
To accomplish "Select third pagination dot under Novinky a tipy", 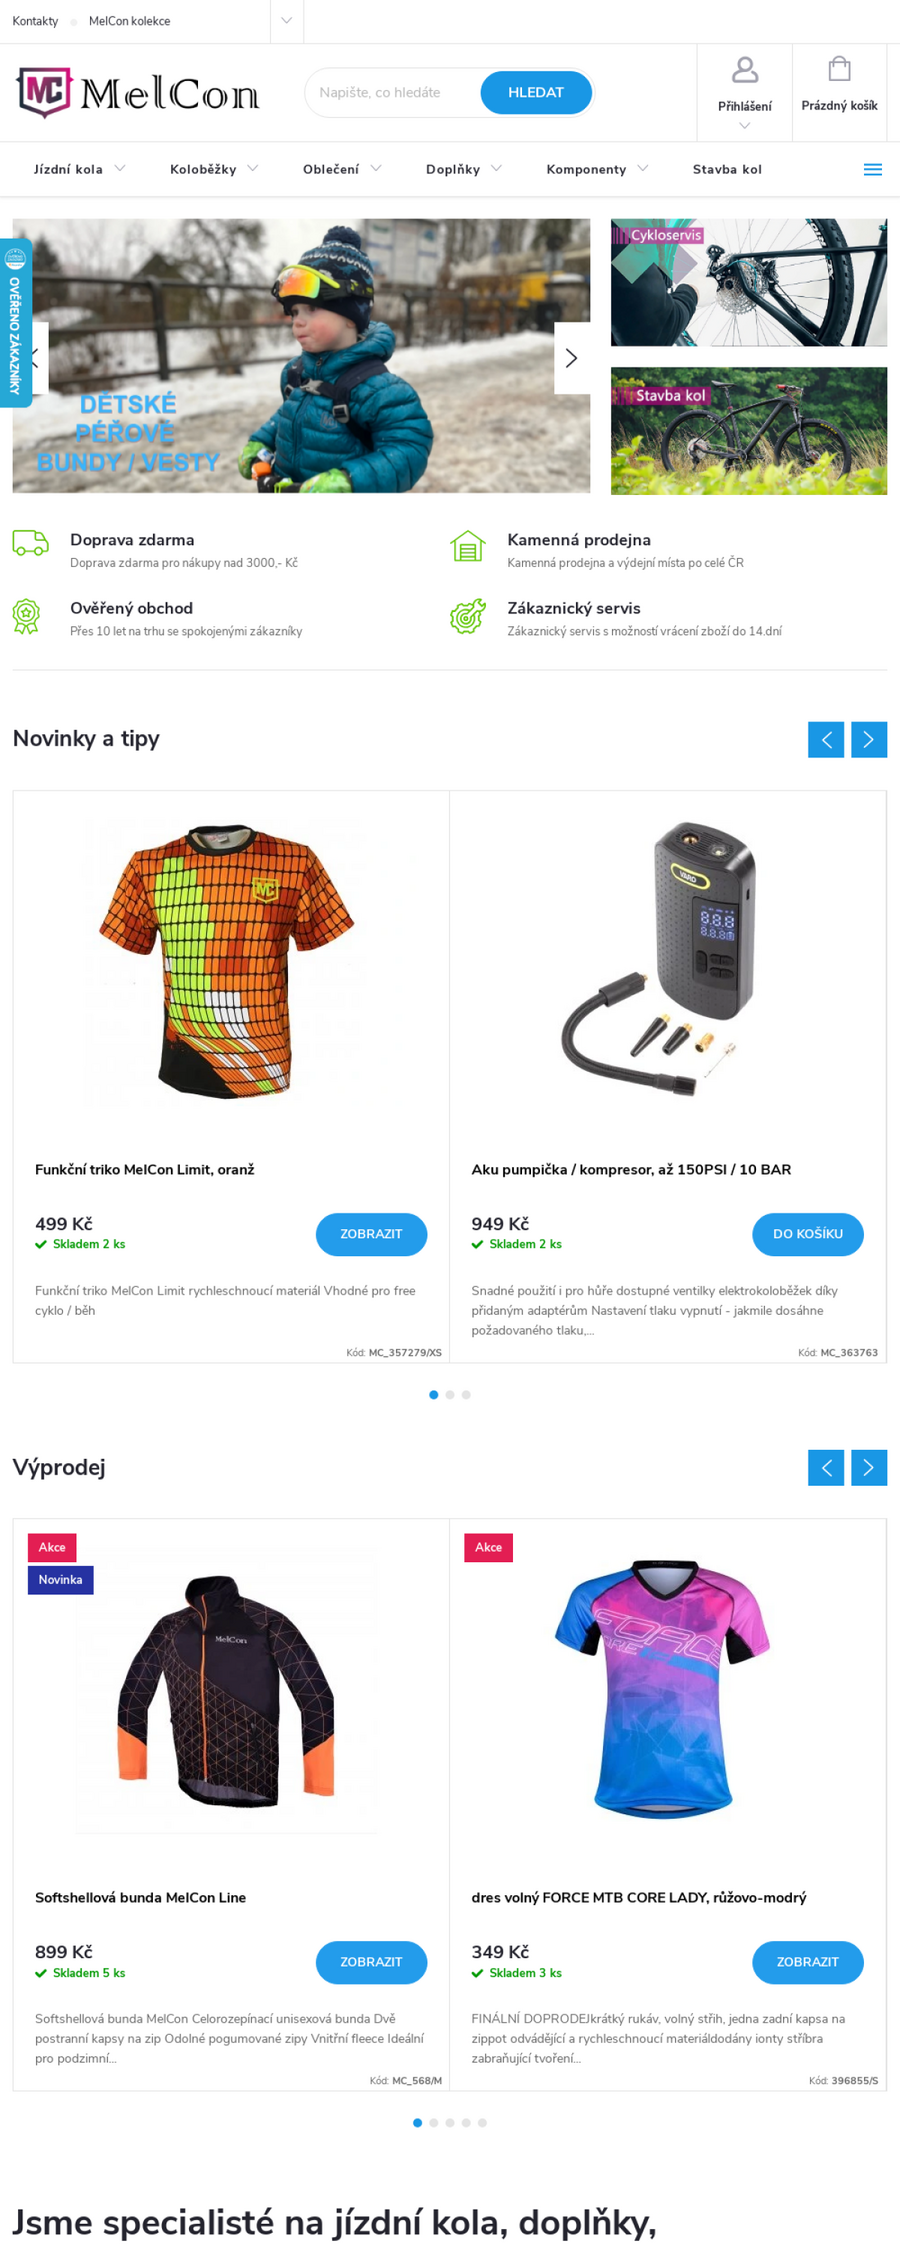I will (x=466, y=1395).
